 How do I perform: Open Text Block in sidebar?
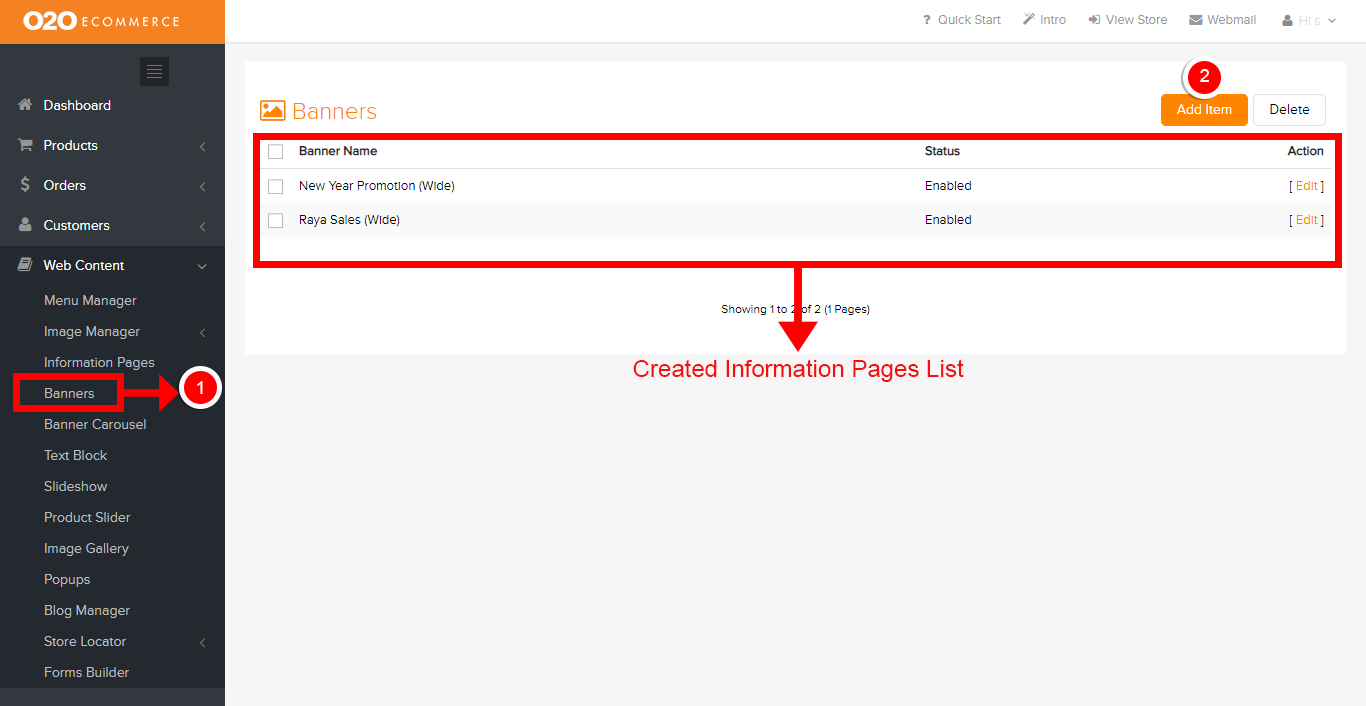pyautogui.click(x=75, y=455)
